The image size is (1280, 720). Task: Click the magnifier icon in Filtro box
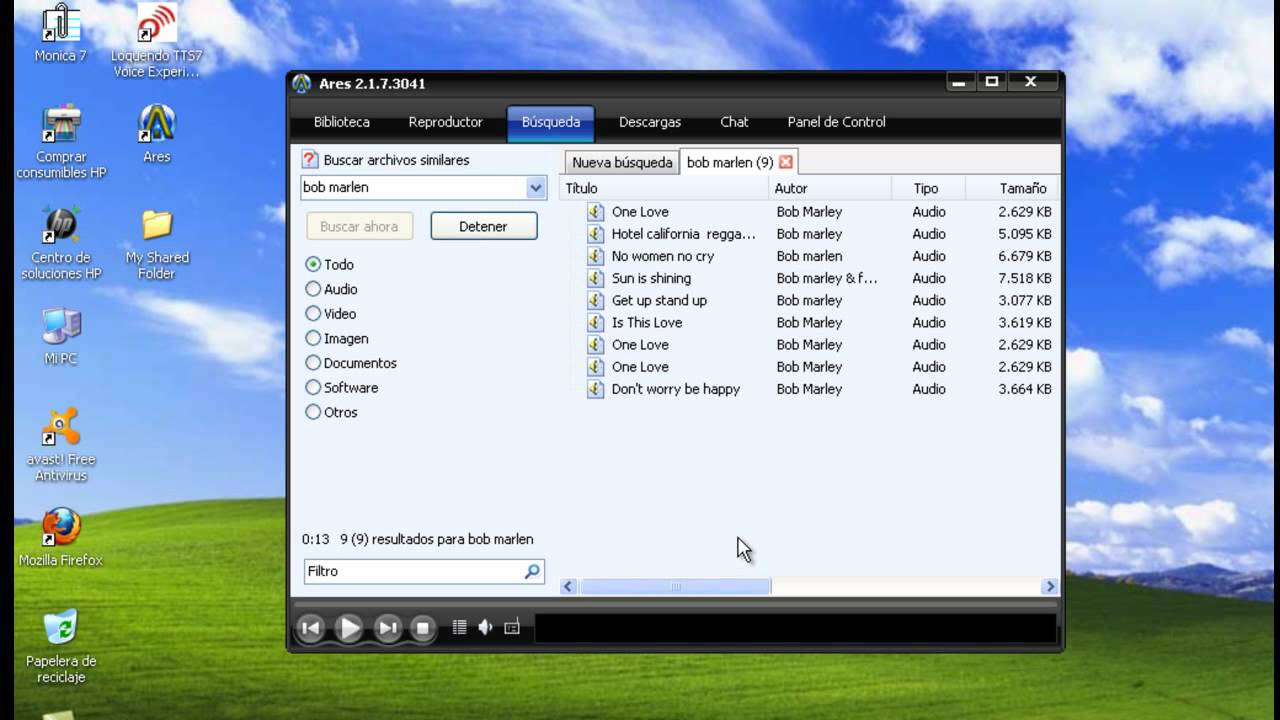532,571
